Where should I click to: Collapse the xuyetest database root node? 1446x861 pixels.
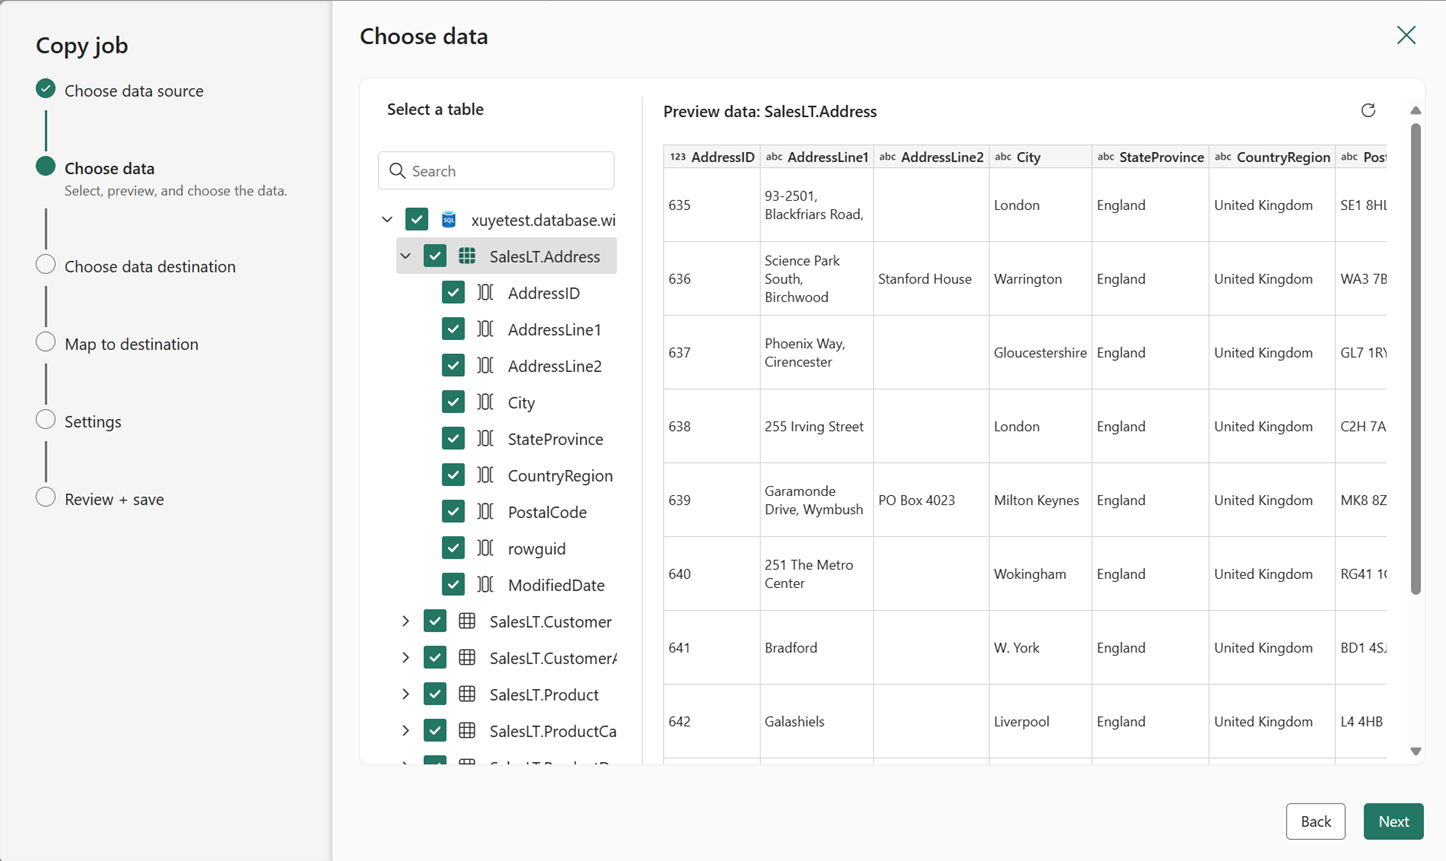[387, 220]
